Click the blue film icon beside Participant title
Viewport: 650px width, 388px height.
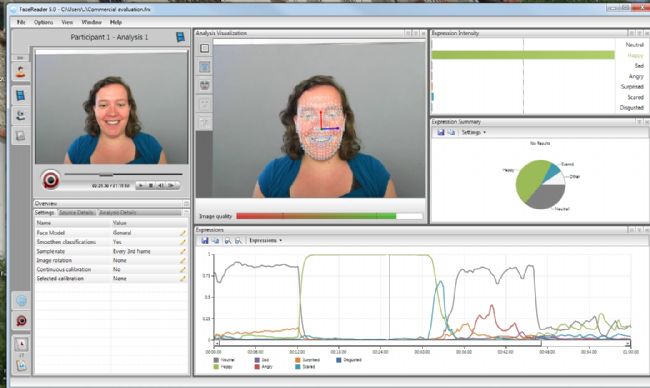(180, 37)
